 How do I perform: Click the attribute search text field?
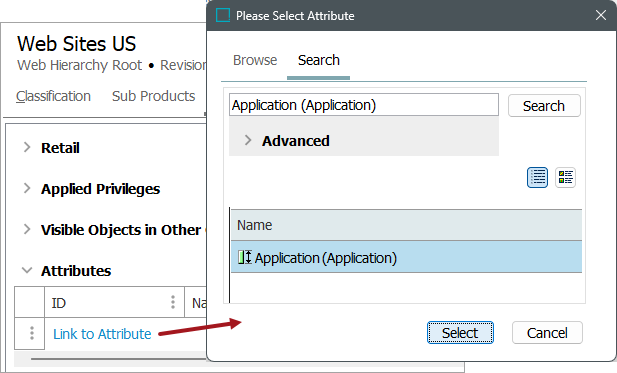pyautogui.click(x=364, y=105)
